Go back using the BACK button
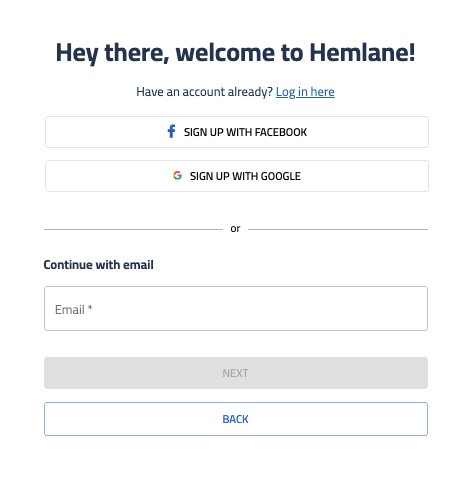The width and height of the screenshot is (456, 487). click(x=236, y=419)
